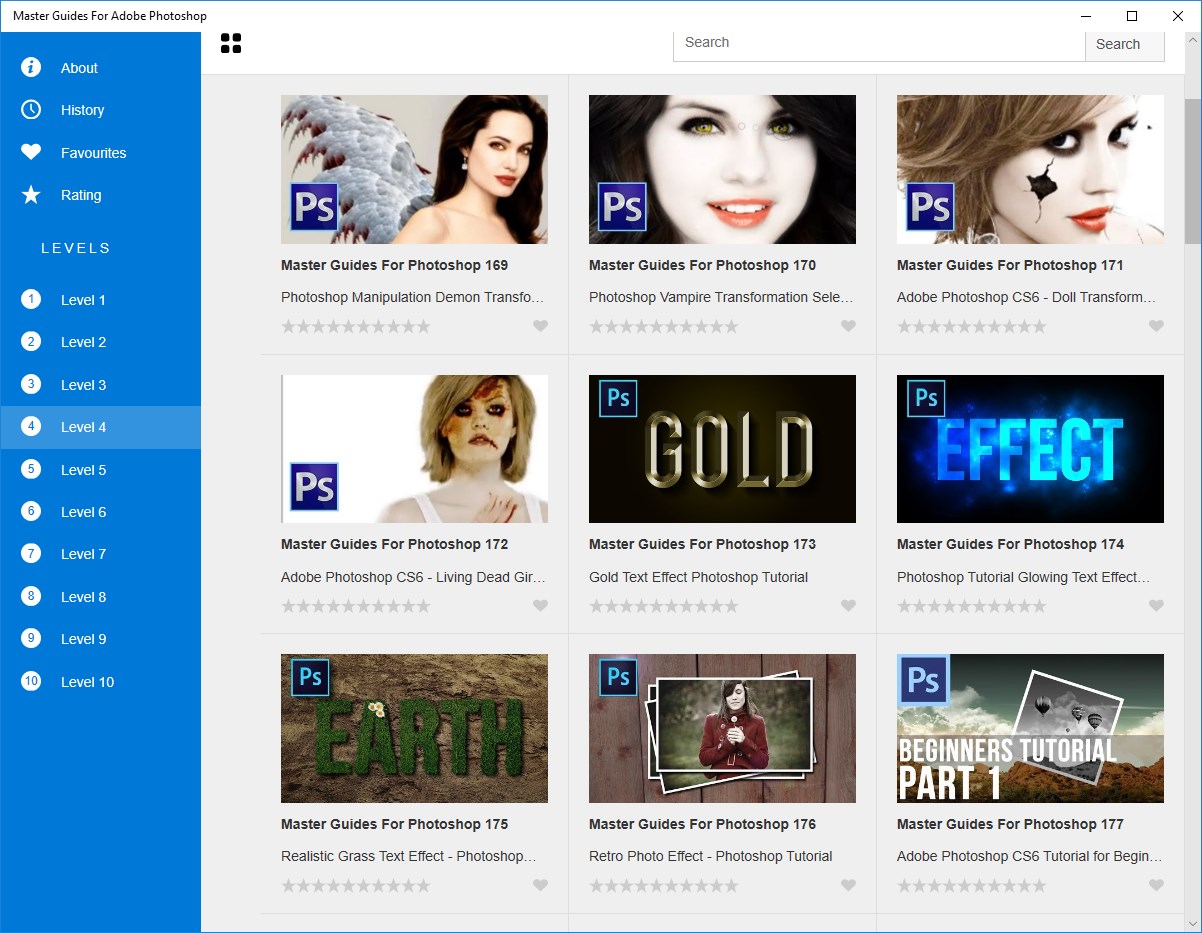Click the Level 6 number badge
Screen dimensions: 1202x933
tap(31, 511)
